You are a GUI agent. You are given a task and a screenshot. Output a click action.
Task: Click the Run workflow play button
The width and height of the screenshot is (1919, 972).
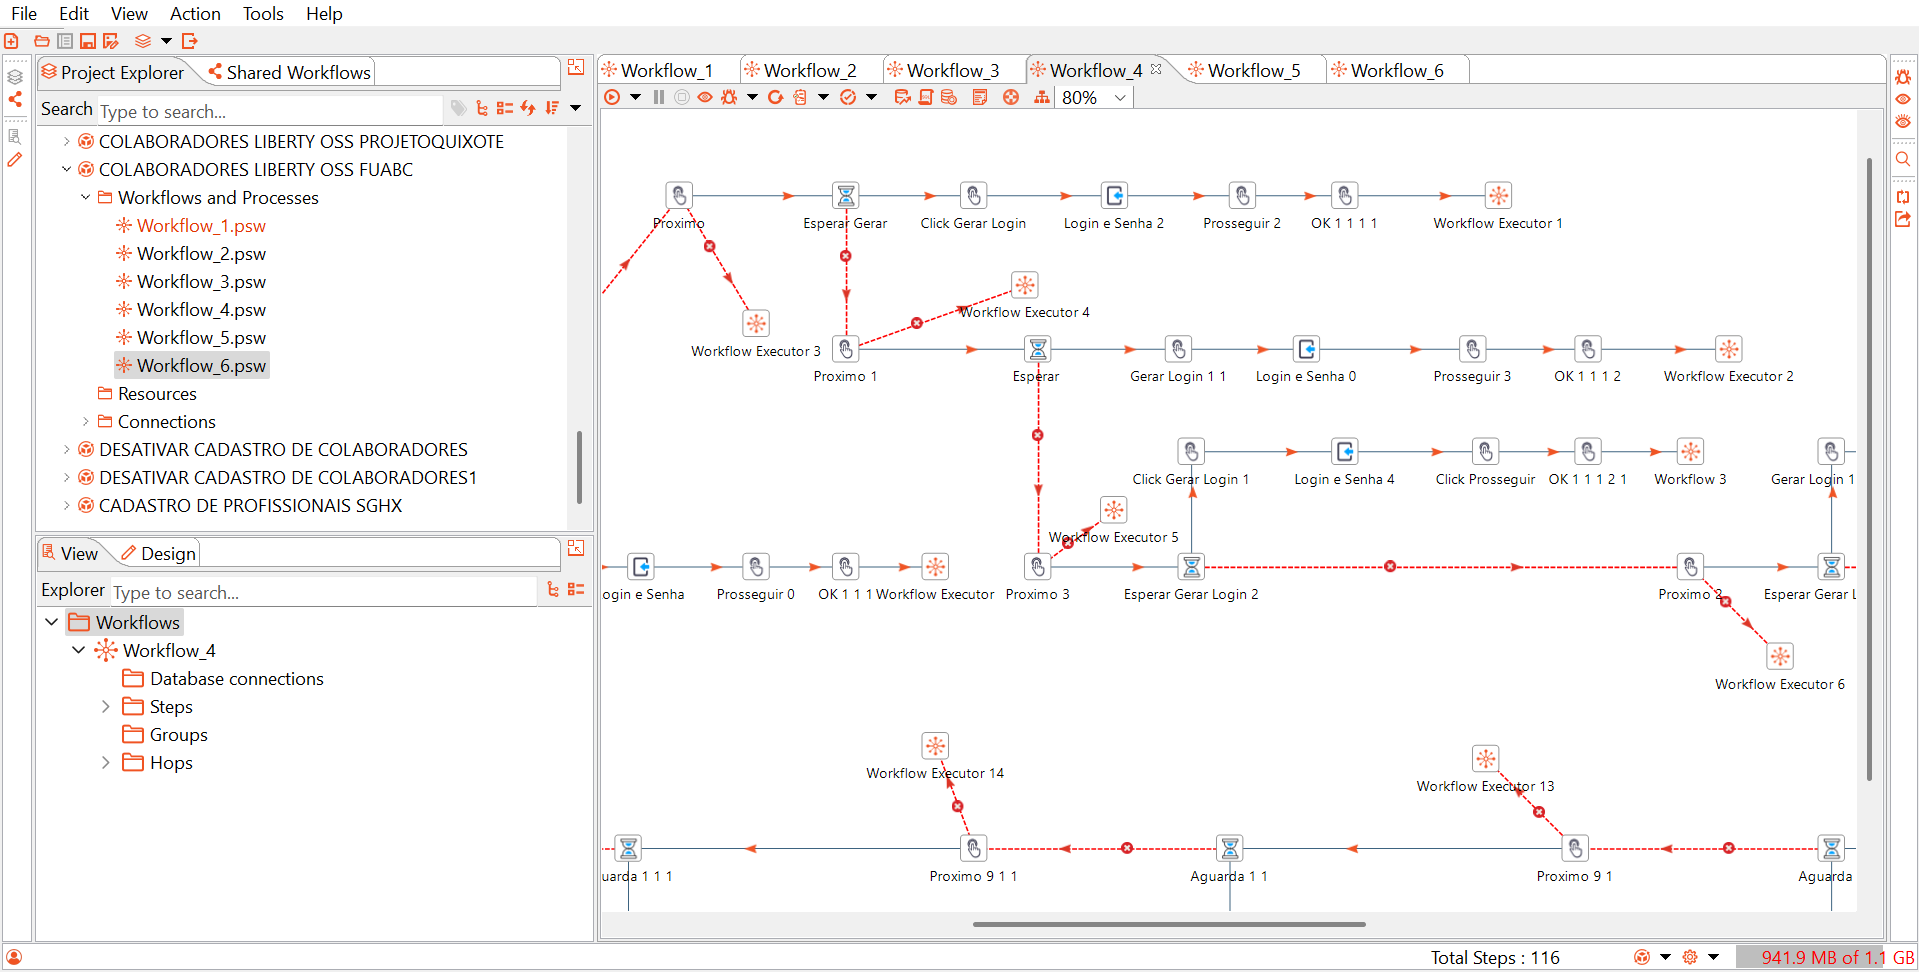point(612,97)
